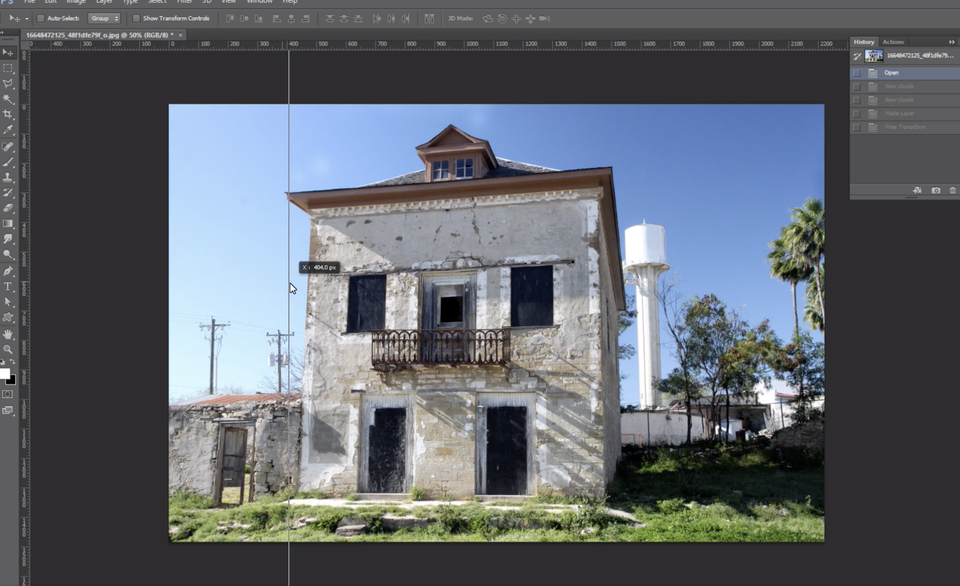Viewport: 960px width, 586px height.
Task: Click the foreground color swatch
Action: coord(4,374)
